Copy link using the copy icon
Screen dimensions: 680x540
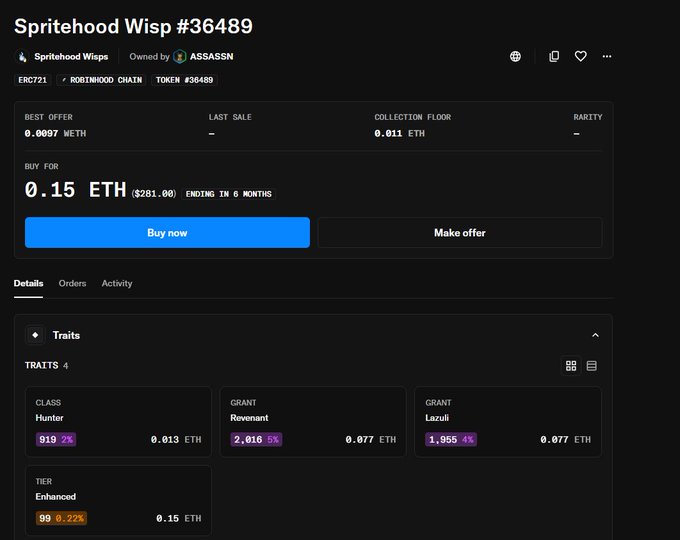coord(554,56)
